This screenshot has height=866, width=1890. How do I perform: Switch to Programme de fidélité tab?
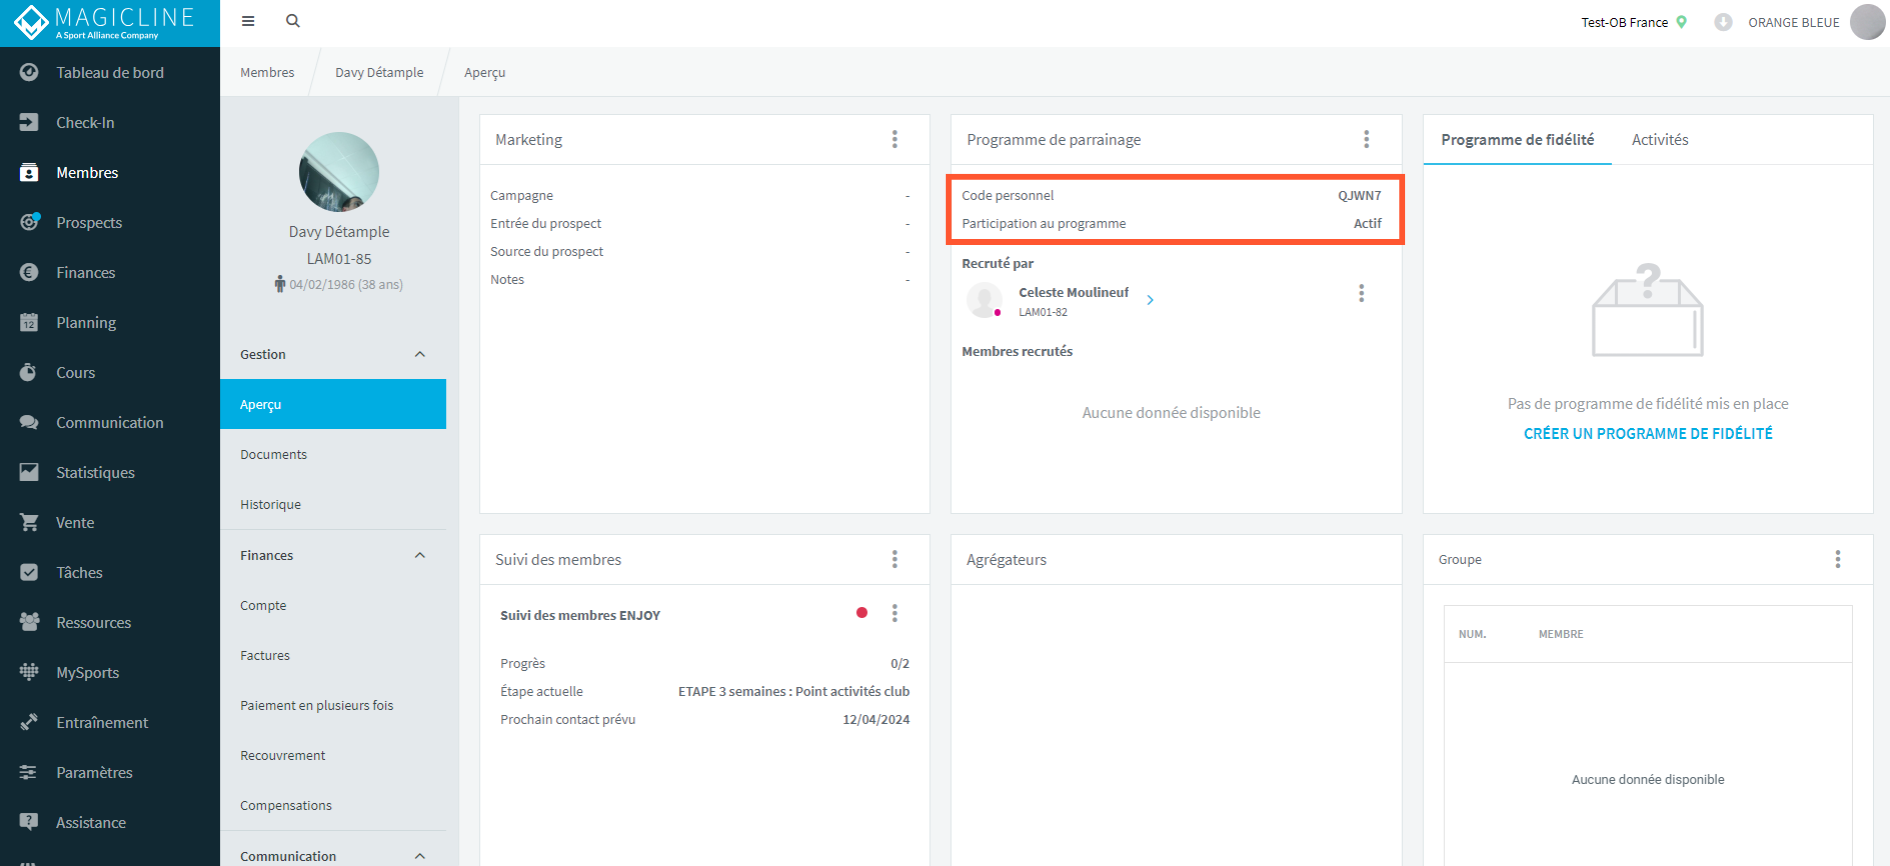pyautogui.click(x=1517, y=140)
